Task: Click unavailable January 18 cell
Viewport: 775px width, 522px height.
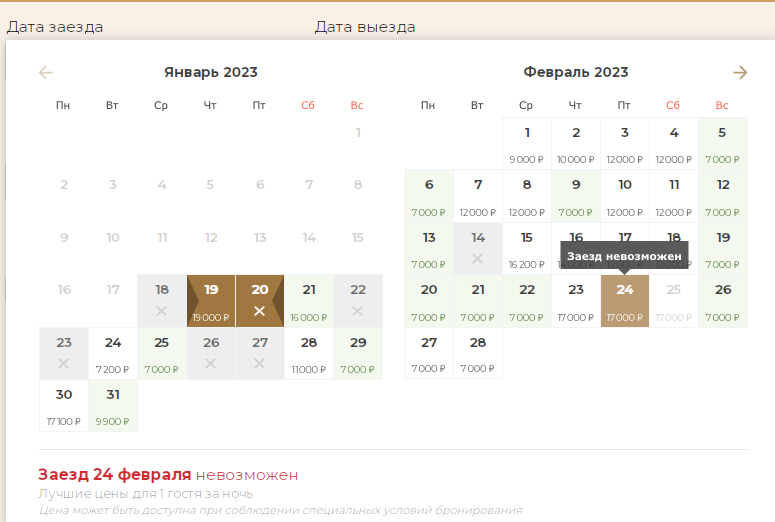Action: 162,300
